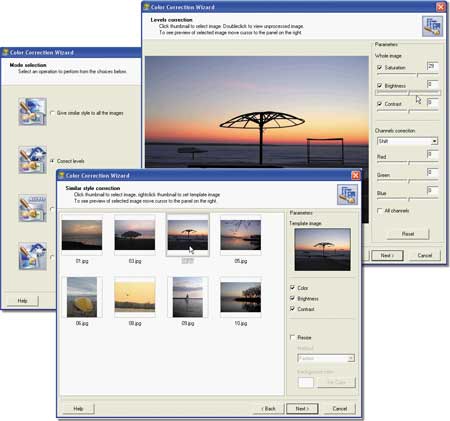Screen dimensions: 450x421
Task: Select the 09.jpg thumbnail
Action: 188,297
